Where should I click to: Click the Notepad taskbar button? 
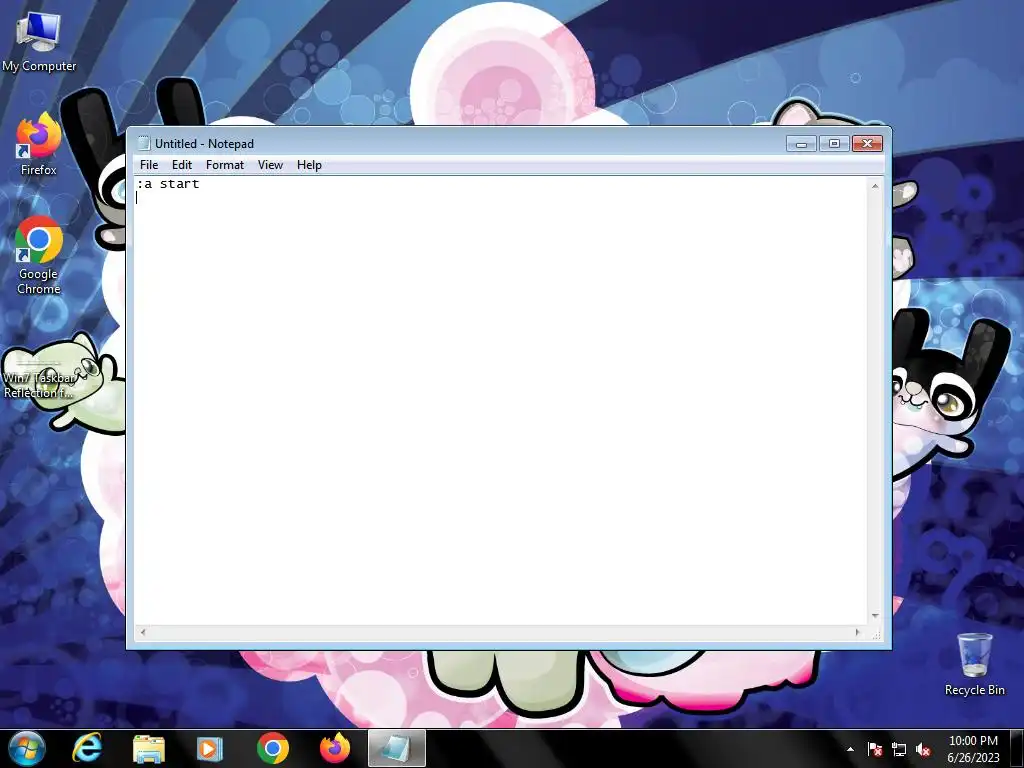[396, 748]
